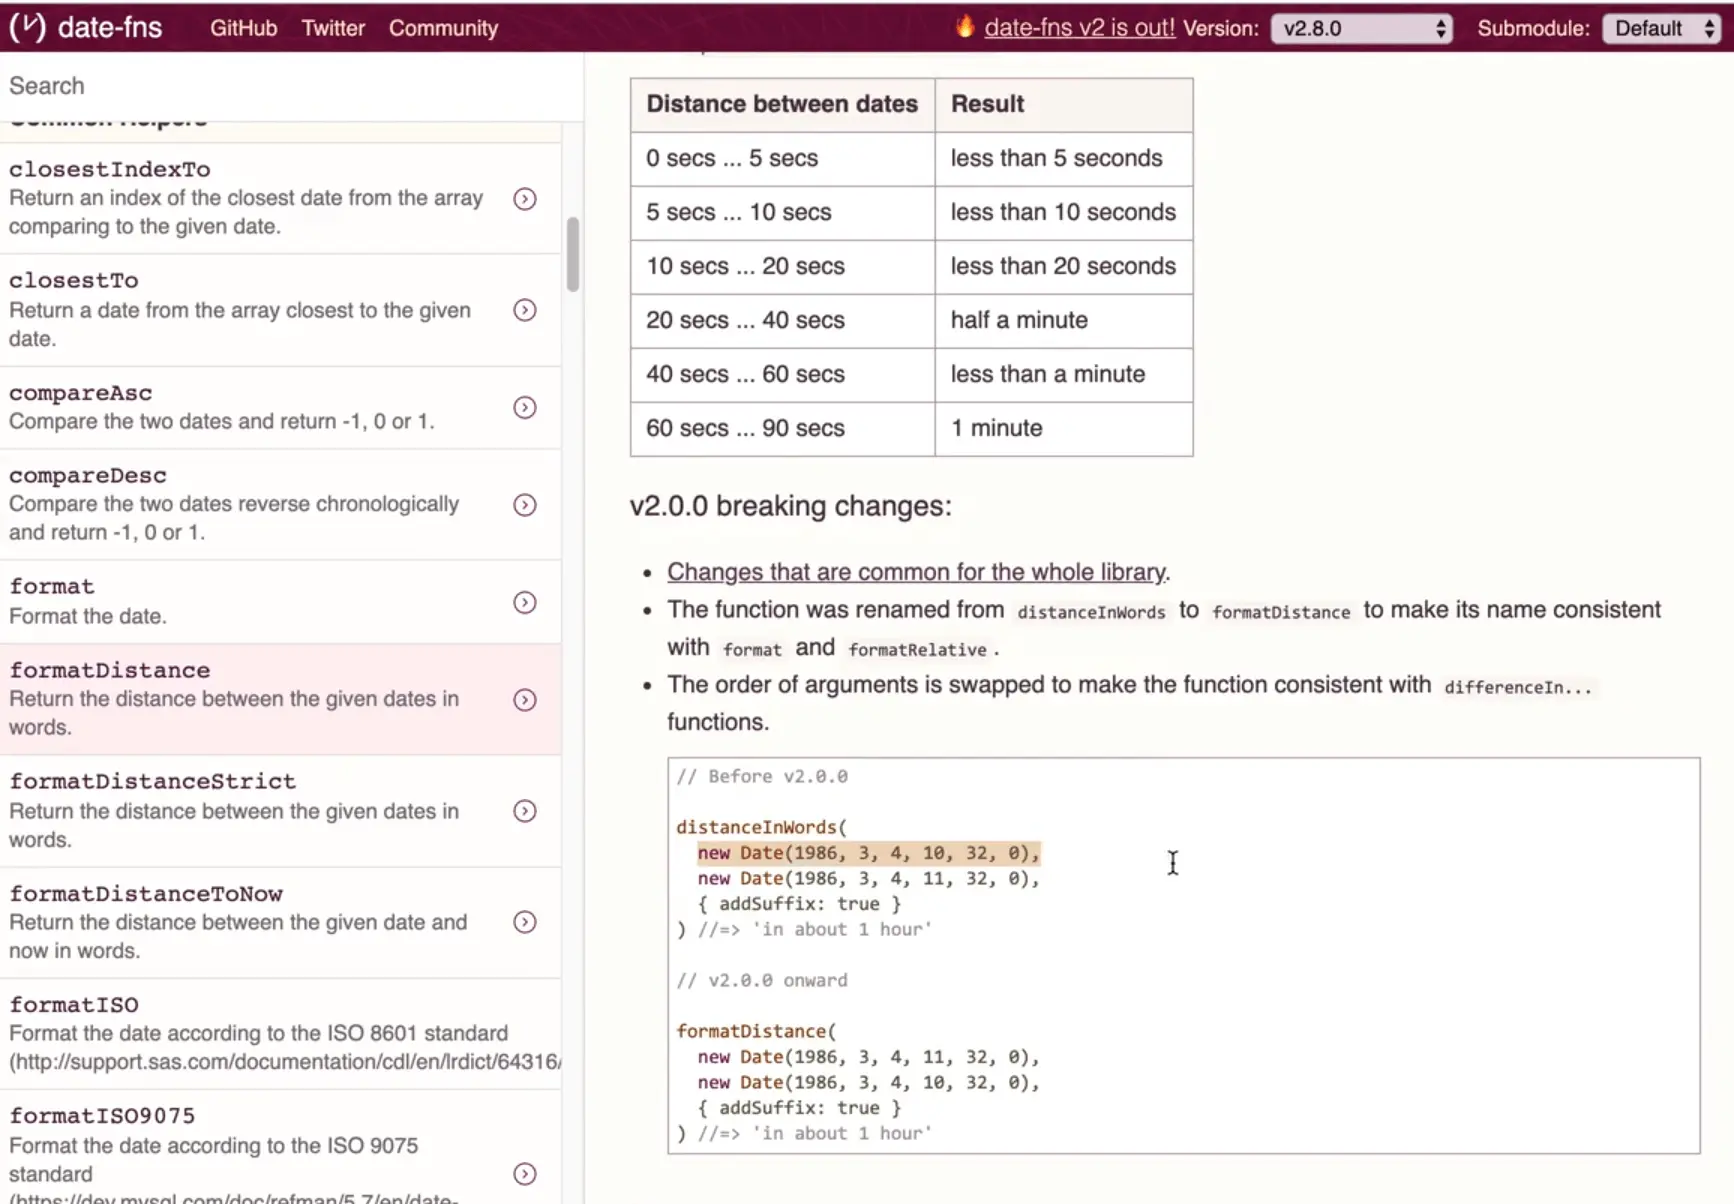Click the 'date-fns v2 is out!' link
Viewport: 1734px width, 1204px height.
pos(1079,27)
